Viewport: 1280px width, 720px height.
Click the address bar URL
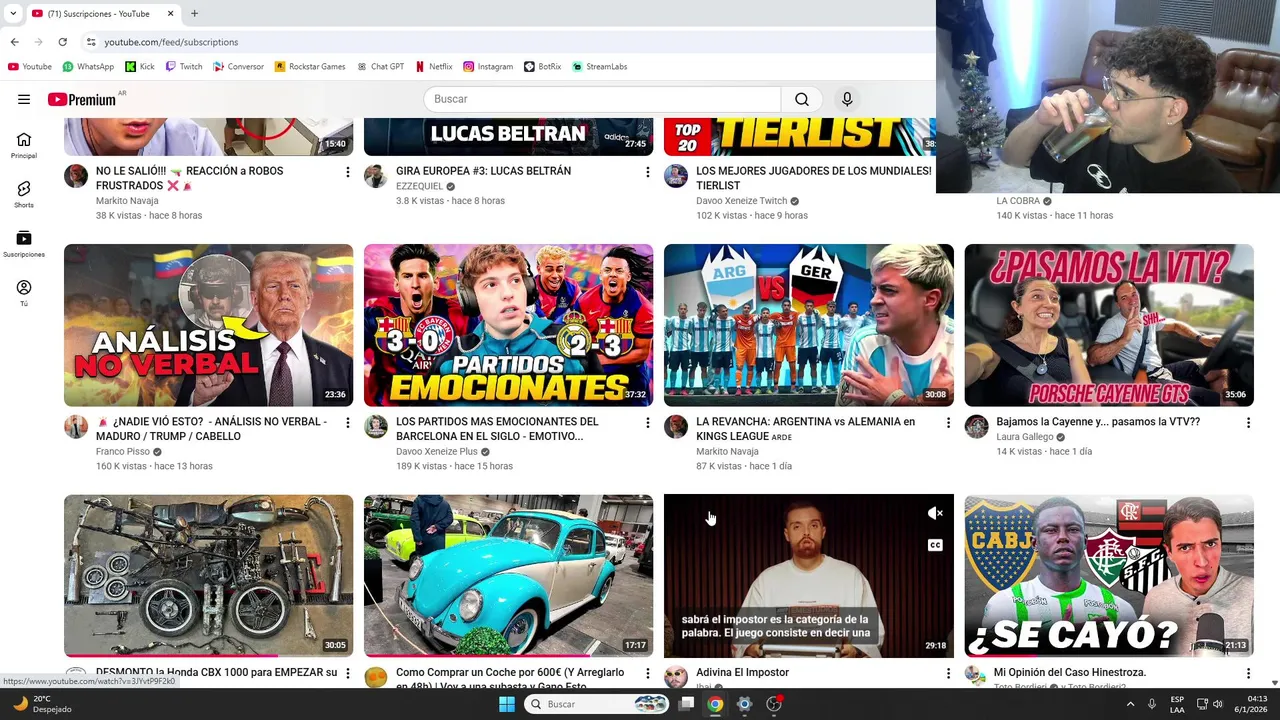click(171, 42)
